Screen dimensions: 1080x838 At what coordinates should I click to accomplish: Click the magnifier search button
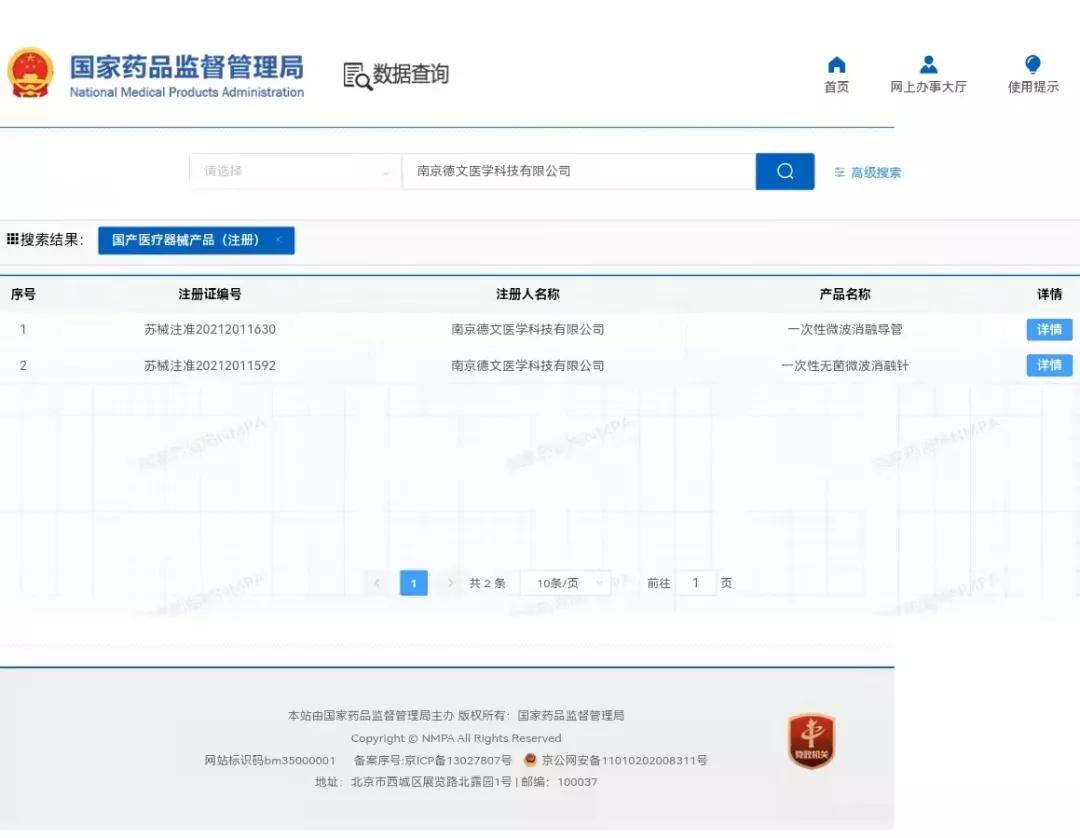tap(784, 171)
